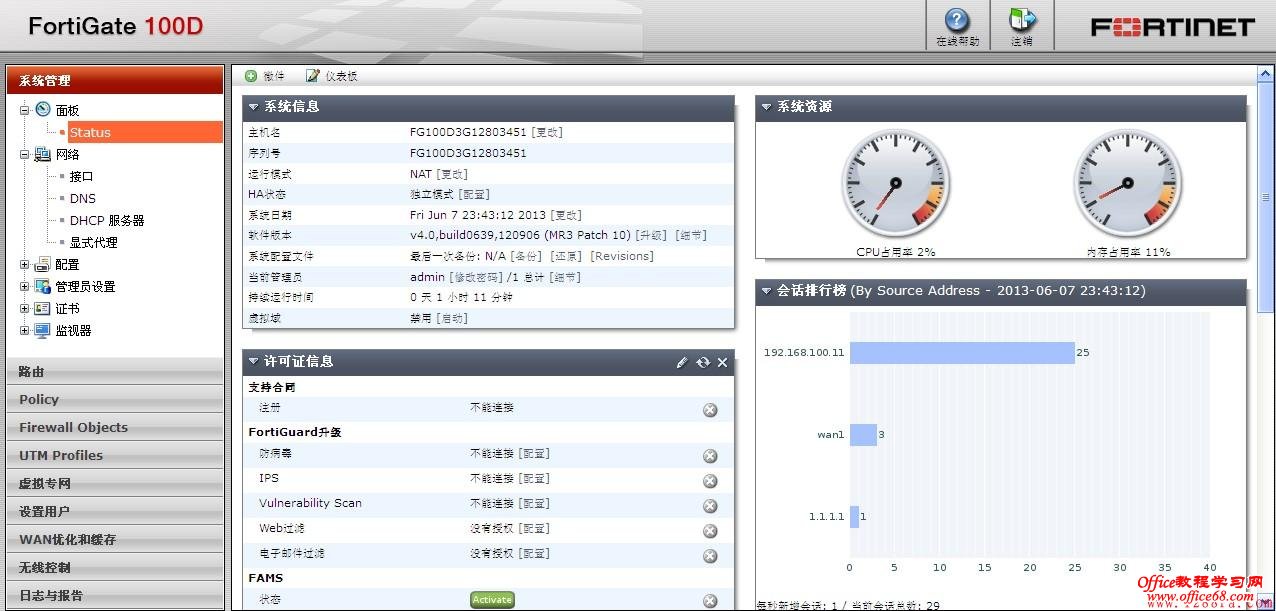
Task: Open the 日志与报告 menu section
Action: pyautogui.click(x=115, y=595)
